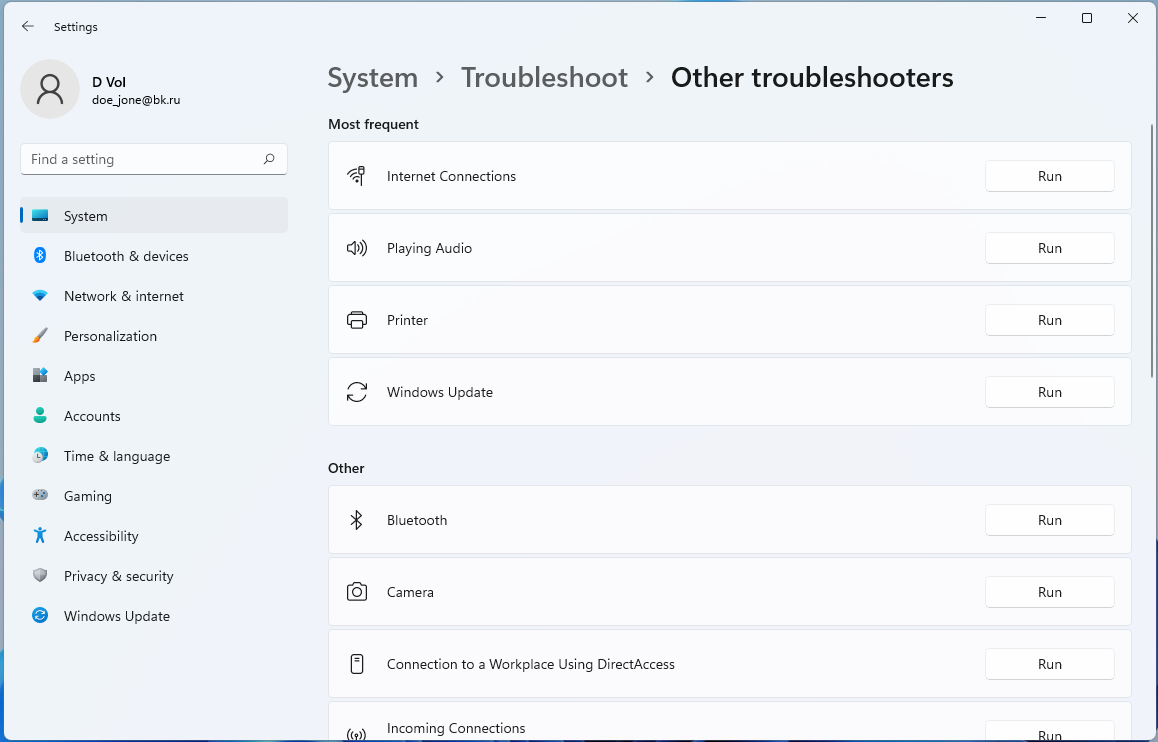Open Personalization settings

pyautogui.click(x=154, y=336)
